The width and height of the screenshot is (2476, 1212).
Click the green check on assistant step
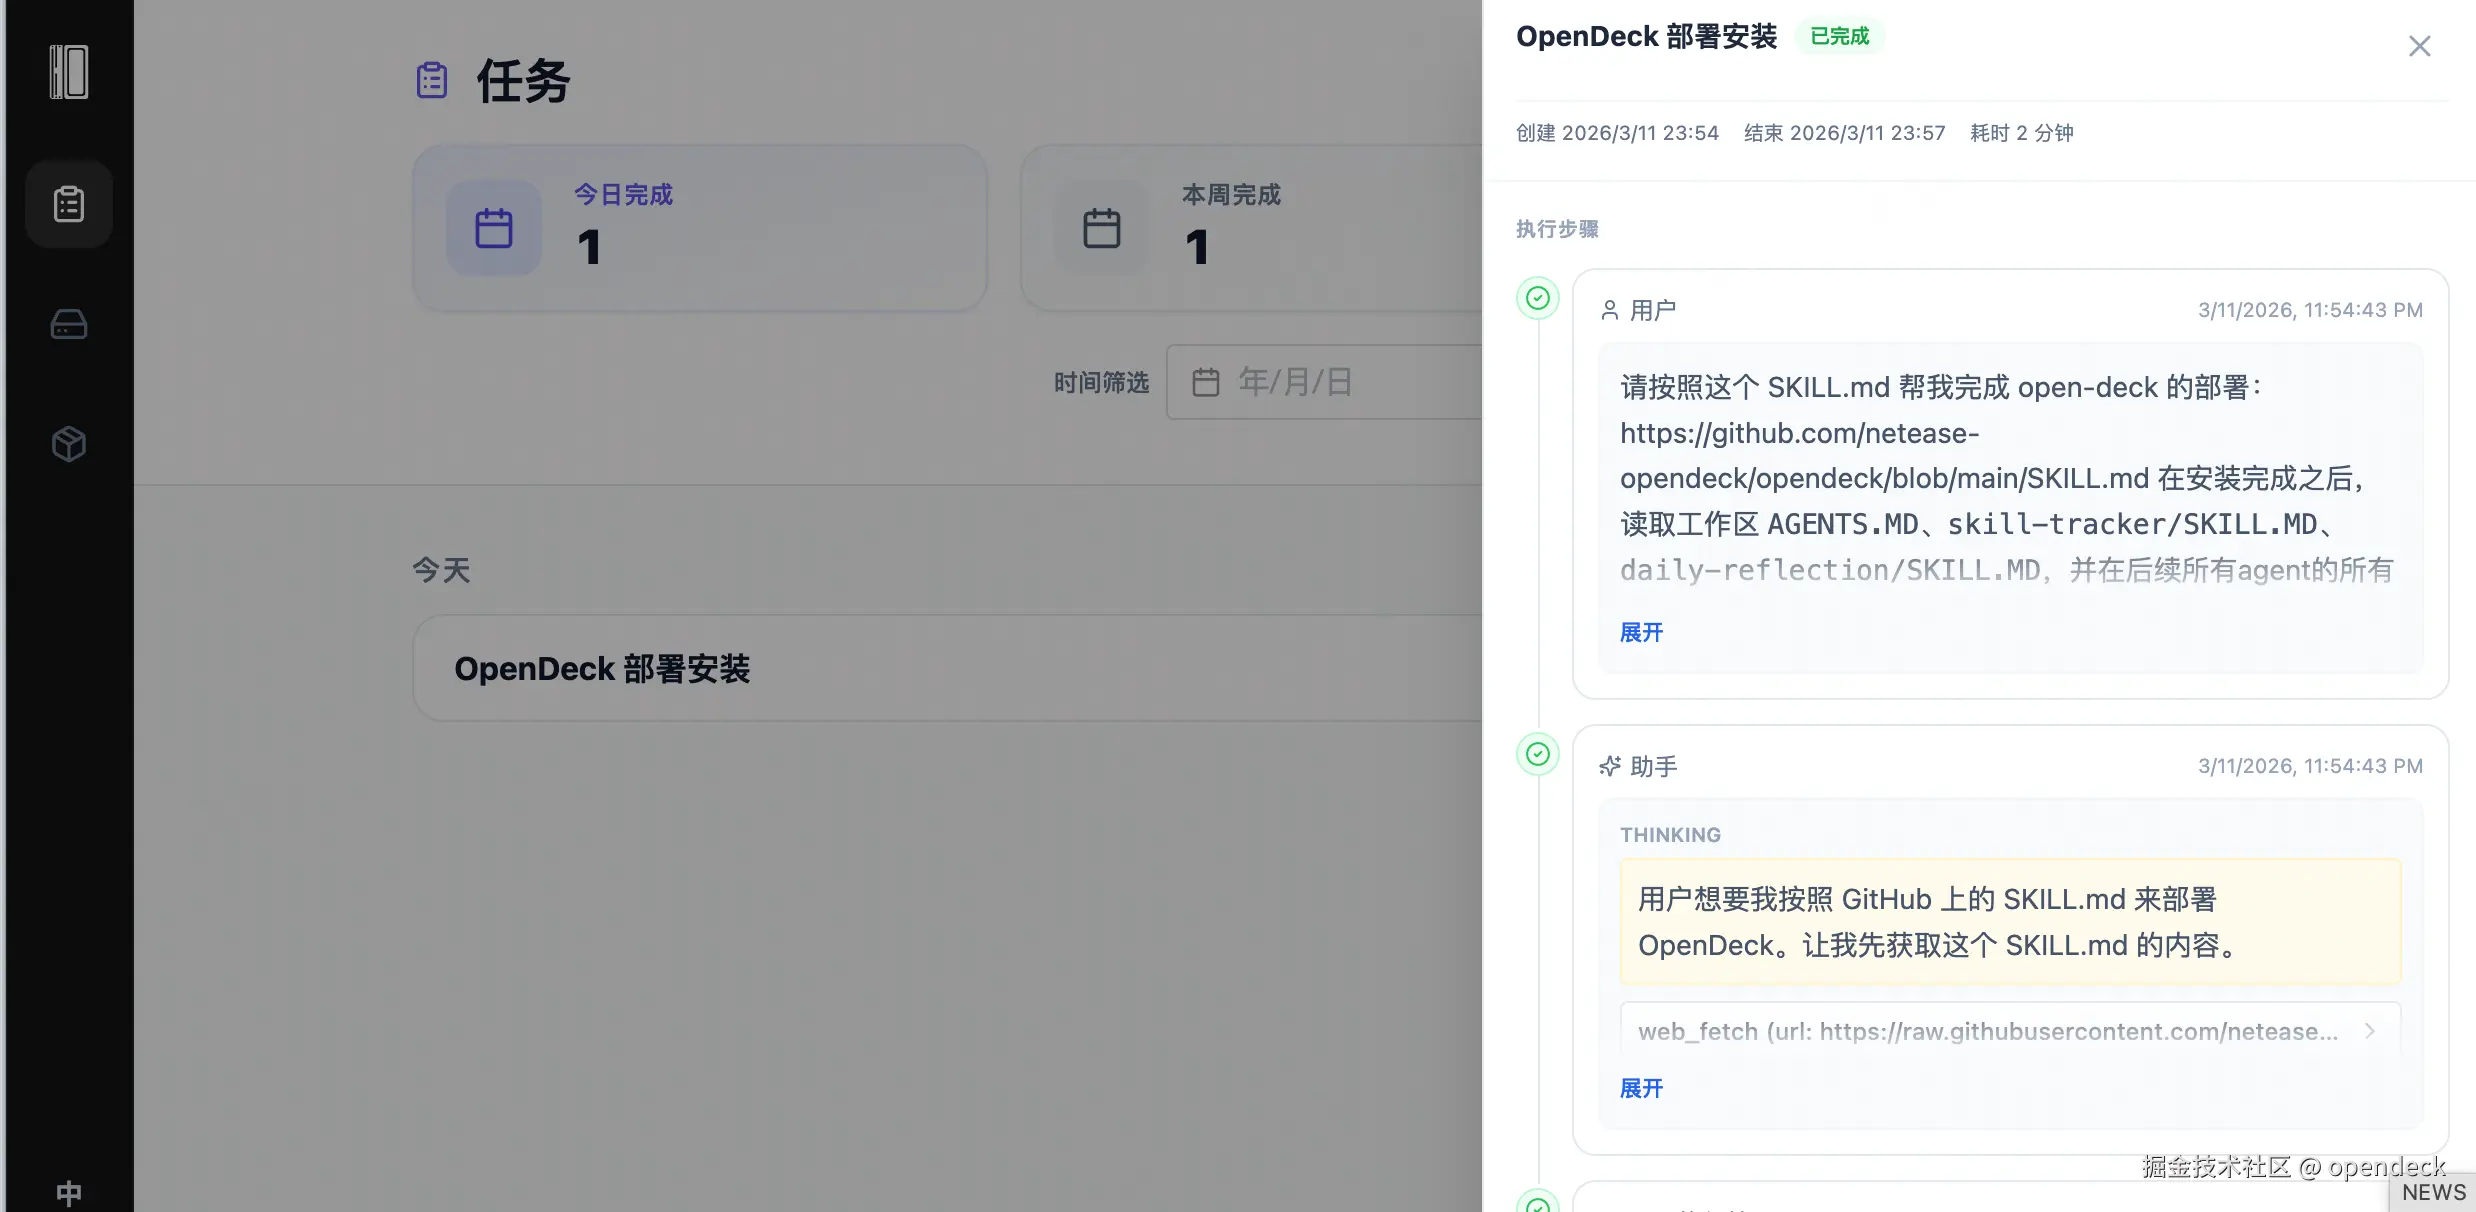pos(1538,754)
